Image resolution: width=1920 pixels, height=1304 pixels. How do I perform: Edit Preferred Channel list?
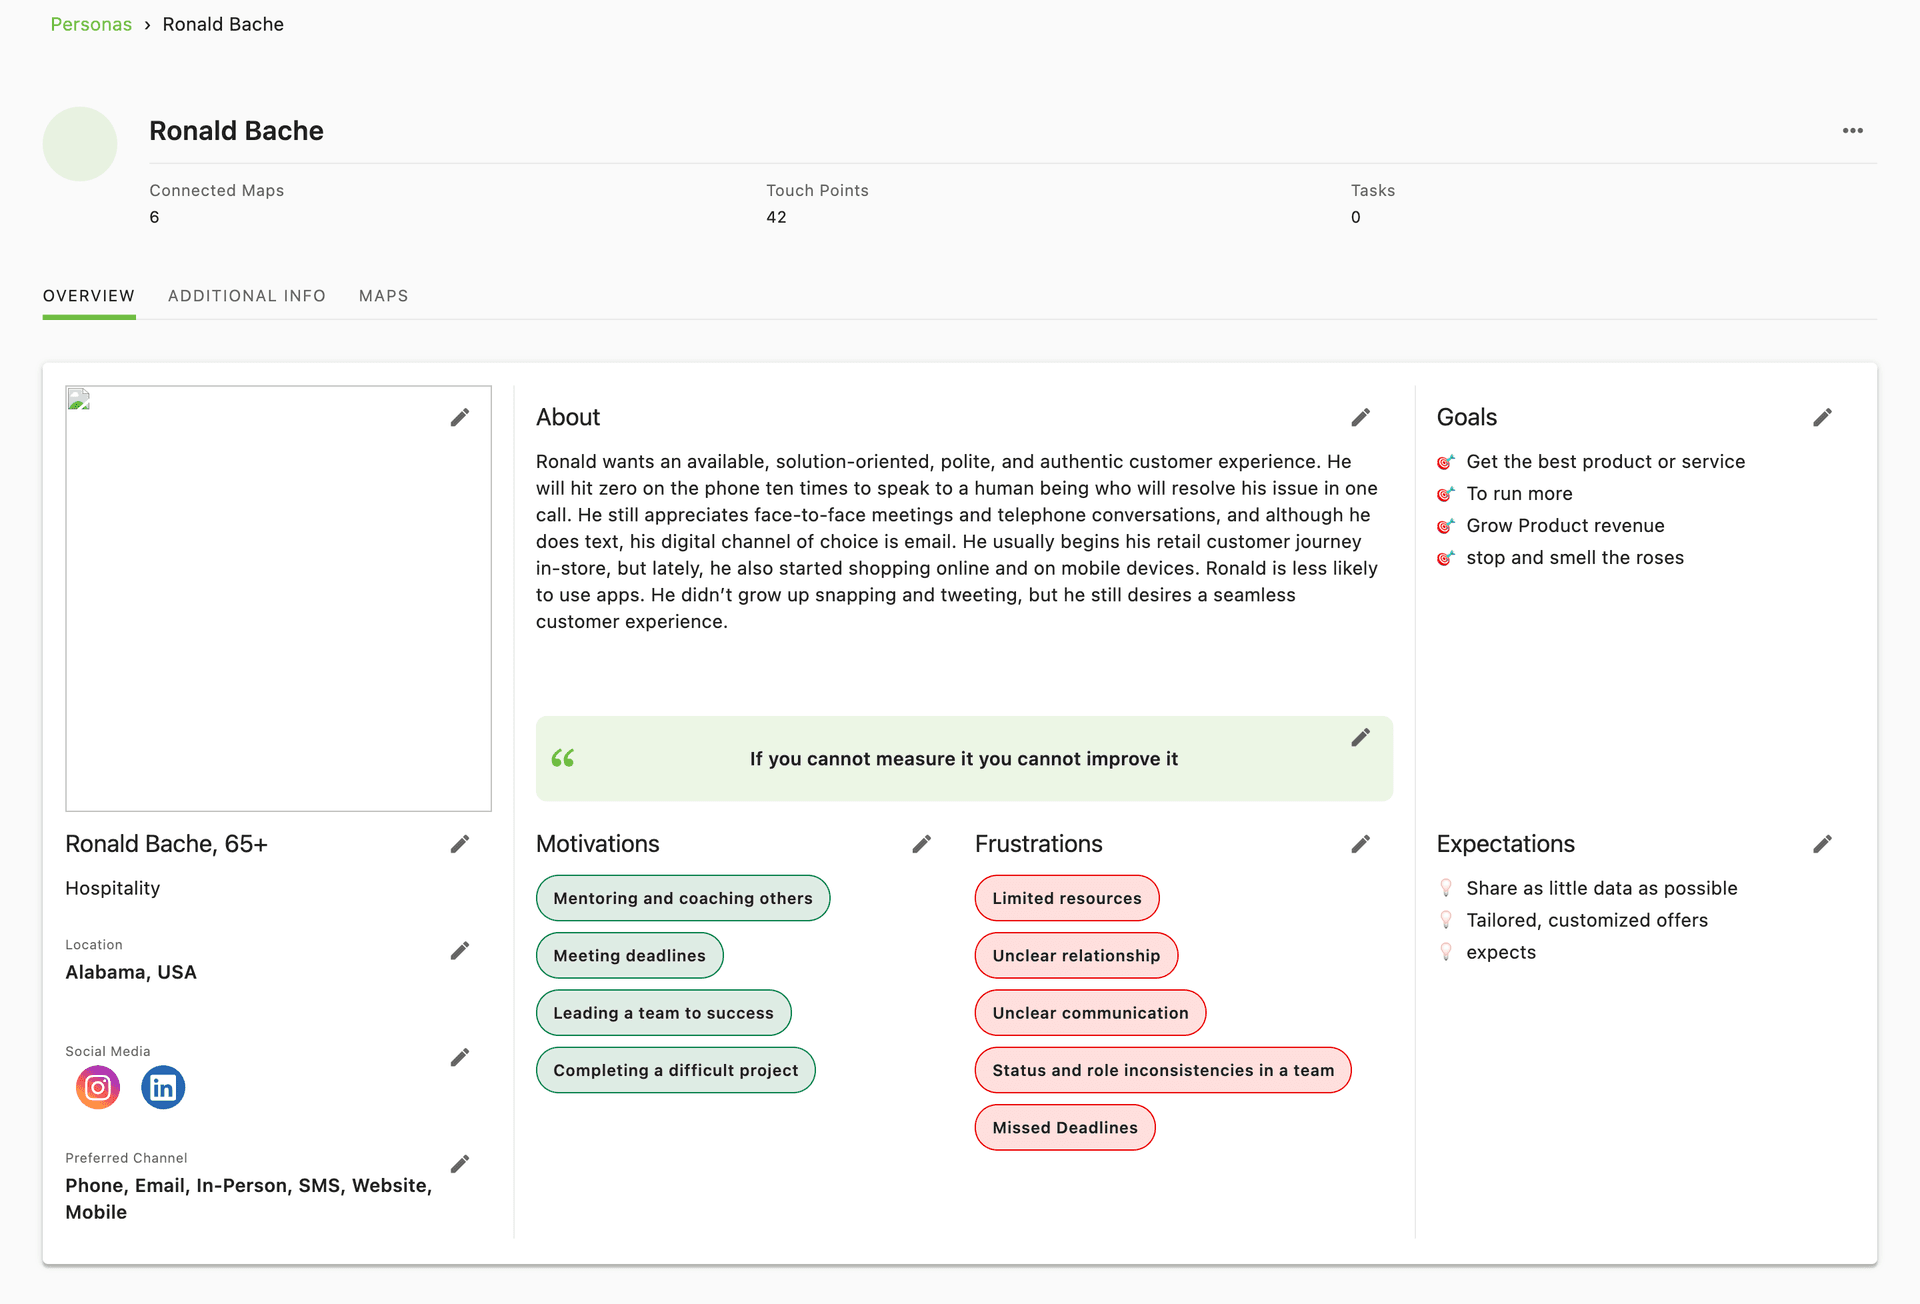pyautogui.click(x=459, y=1163)
